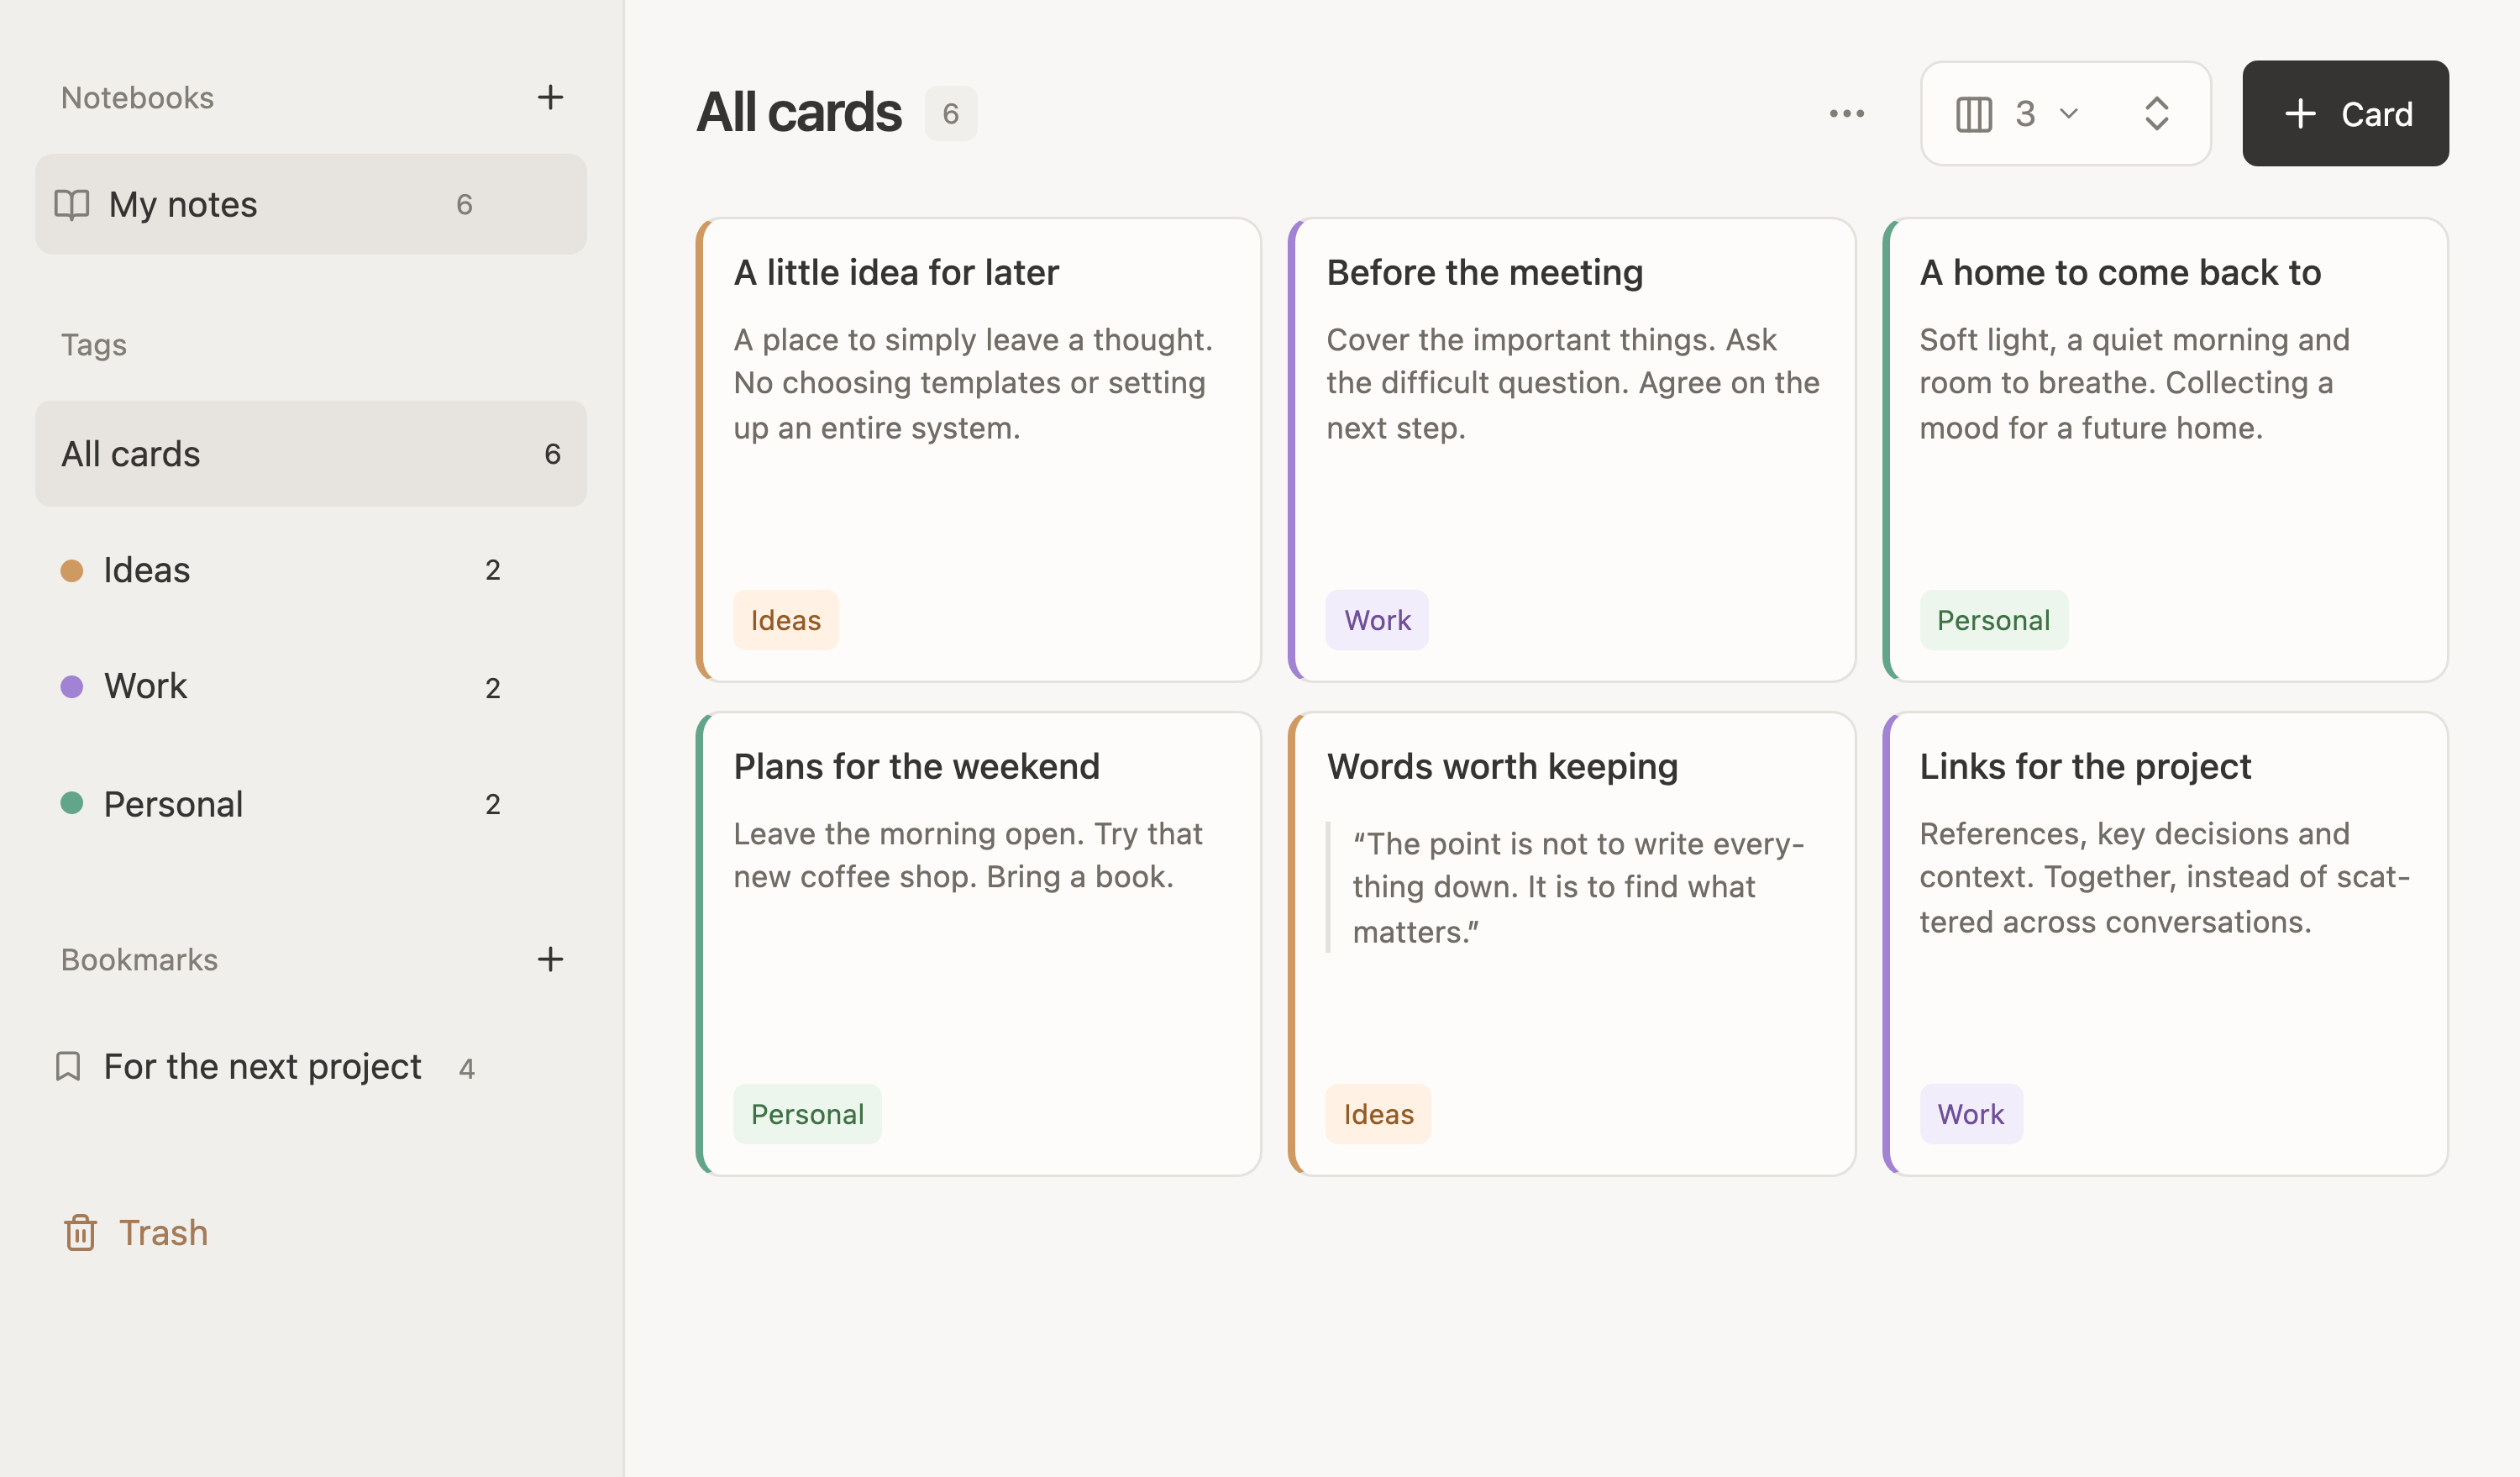Add a new bookmark with plus icon
This screenshot has width=2520, height=1477.
[550, 959]
